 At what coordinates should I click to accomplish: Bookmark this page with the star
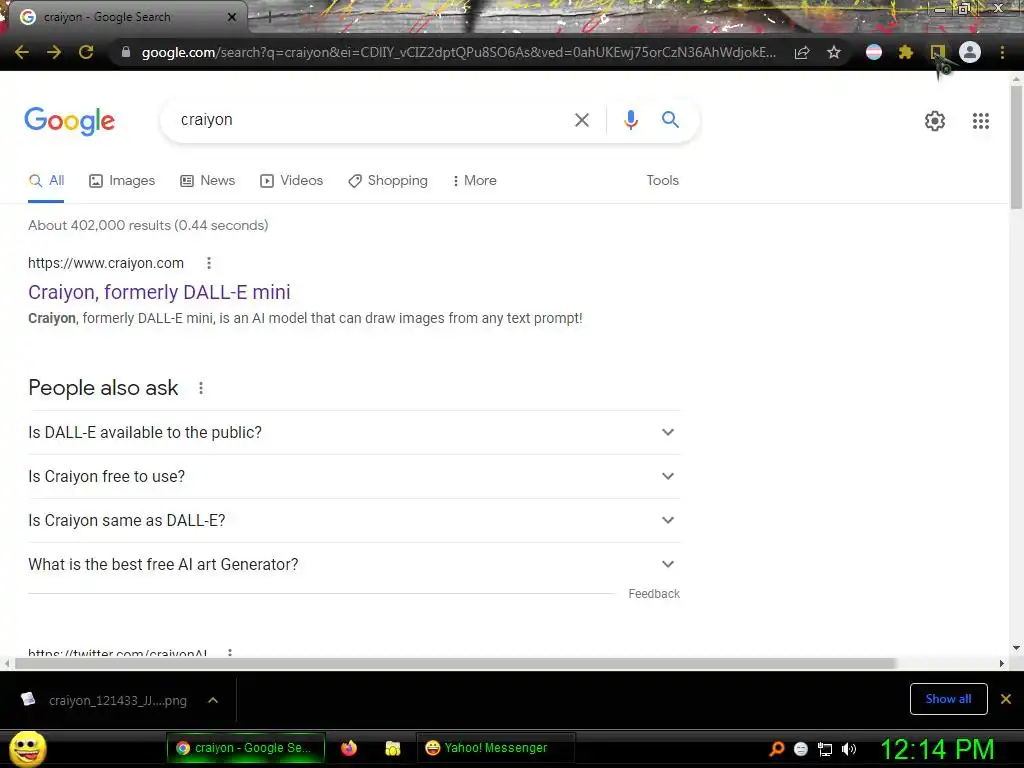point(834,52)
